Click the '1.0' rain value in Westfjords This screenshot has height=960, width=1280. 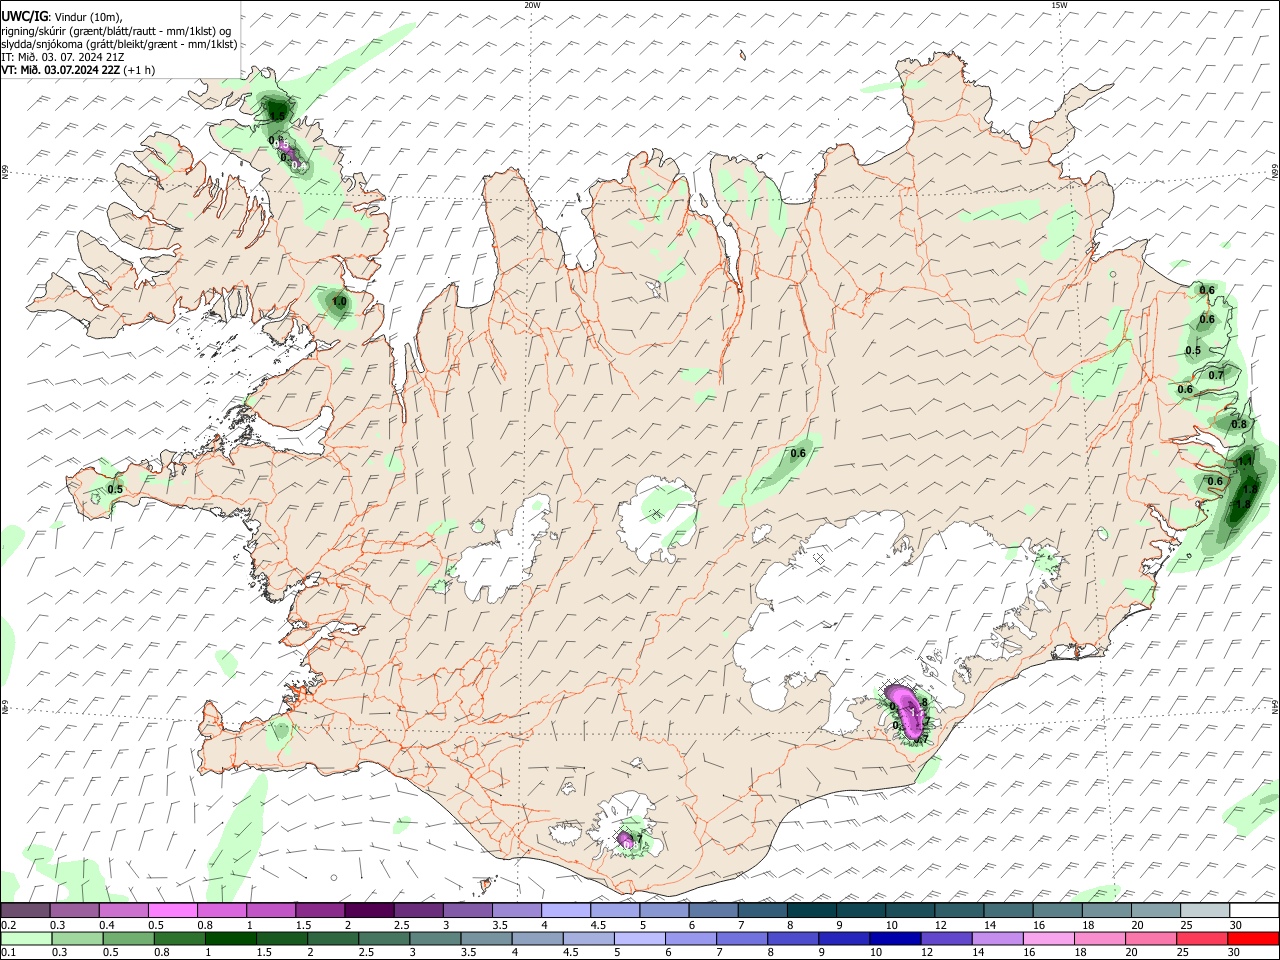[x=339, y=301]
